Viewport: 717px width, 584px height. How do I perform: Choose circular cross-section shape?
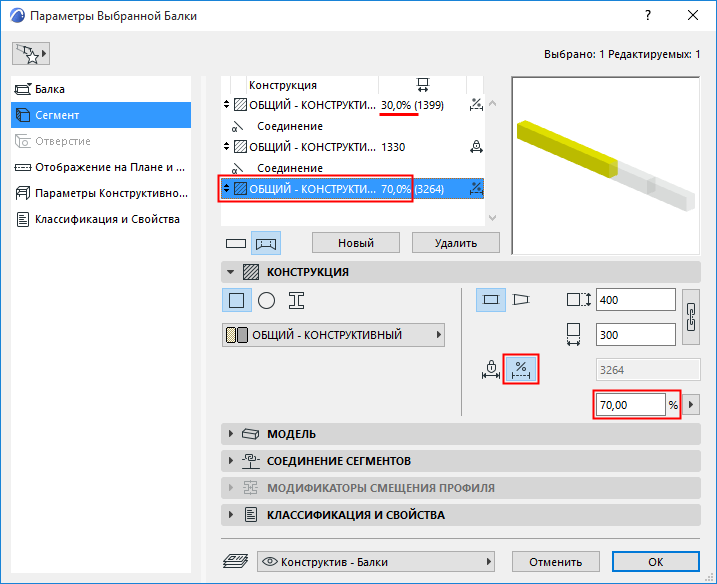click(266, 300)
